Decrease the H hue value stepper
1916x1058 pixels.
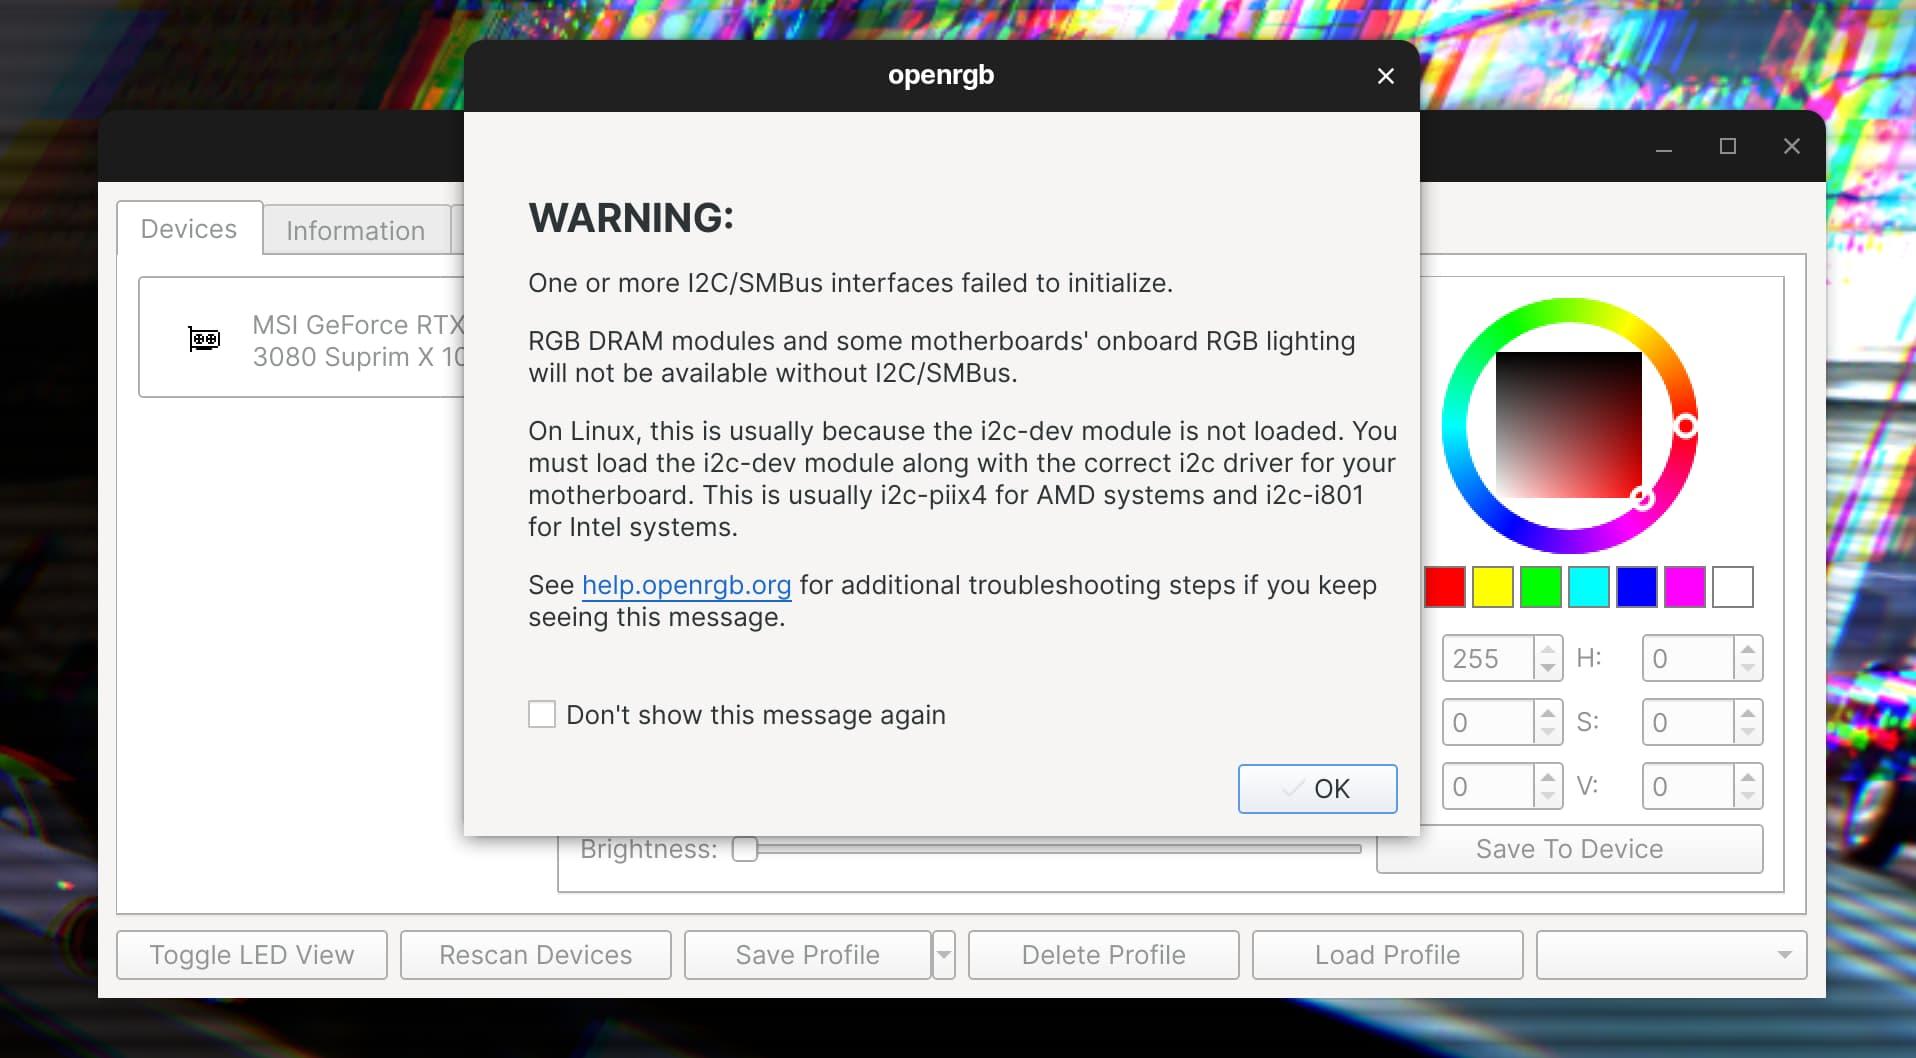pos(1748,668)
